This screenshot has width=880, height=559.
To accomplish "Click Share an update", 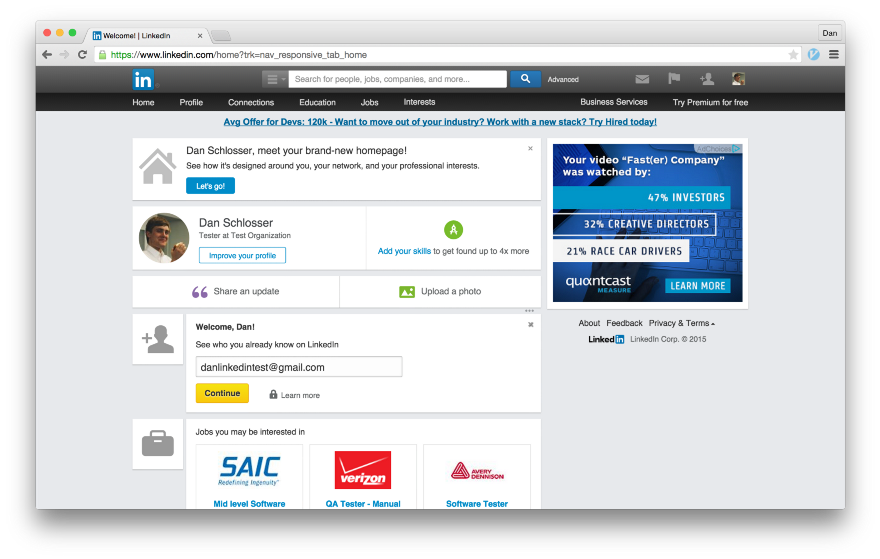I will (x=246, y=291).
